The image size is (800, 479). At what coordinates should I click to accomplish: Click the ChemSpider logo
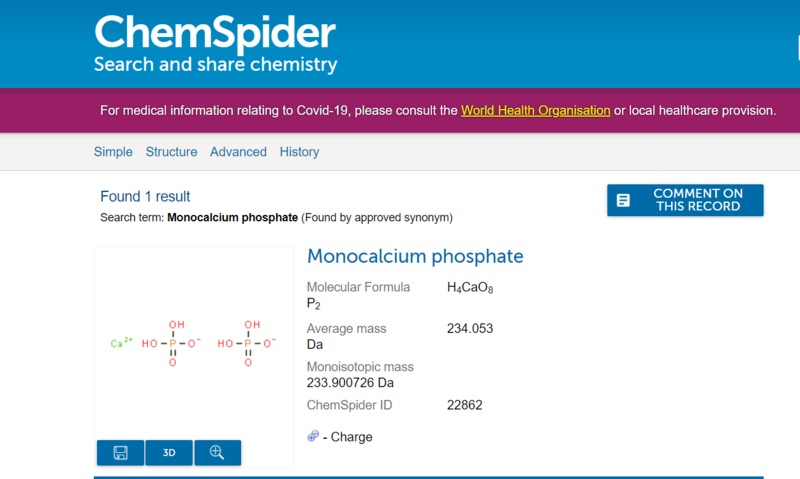pos(215,33)
